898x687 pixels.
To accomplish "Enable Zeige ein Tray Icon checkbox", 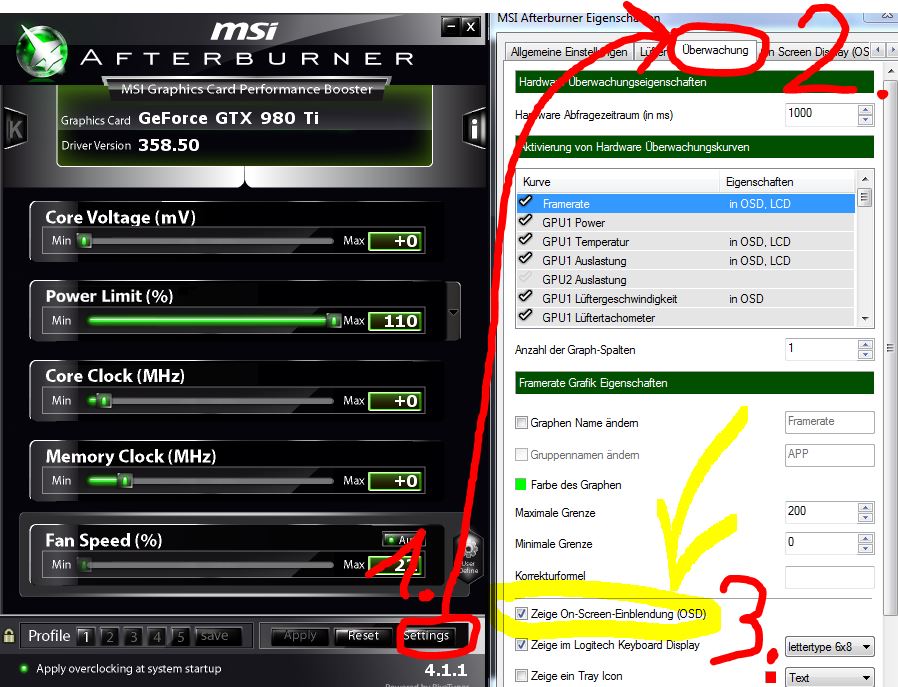I will (x=521, y=676).
